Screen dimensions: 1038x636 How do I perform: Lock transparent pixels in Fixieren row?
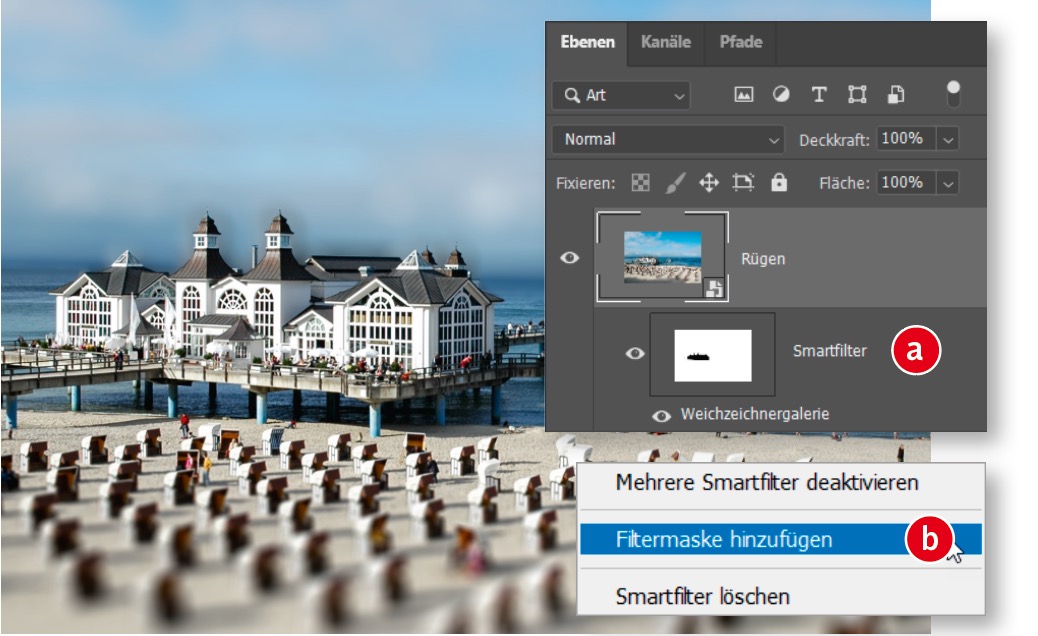[x=640, y=183]
